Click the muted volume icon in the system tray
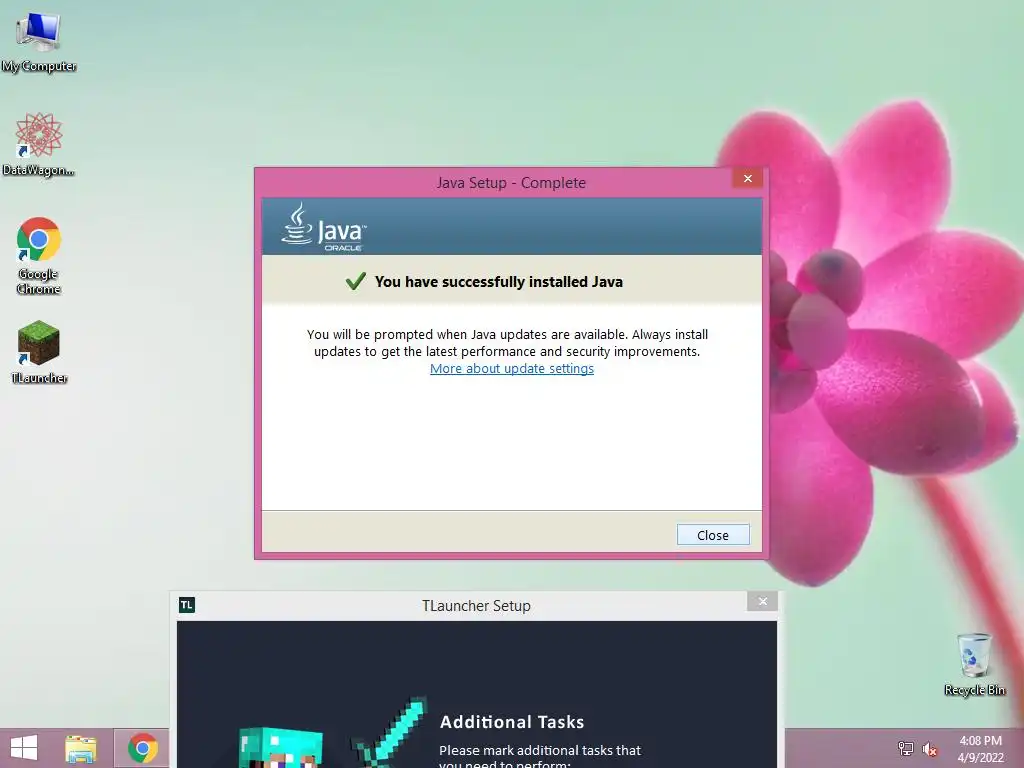1024x768 pixels. tap(930, 749)
